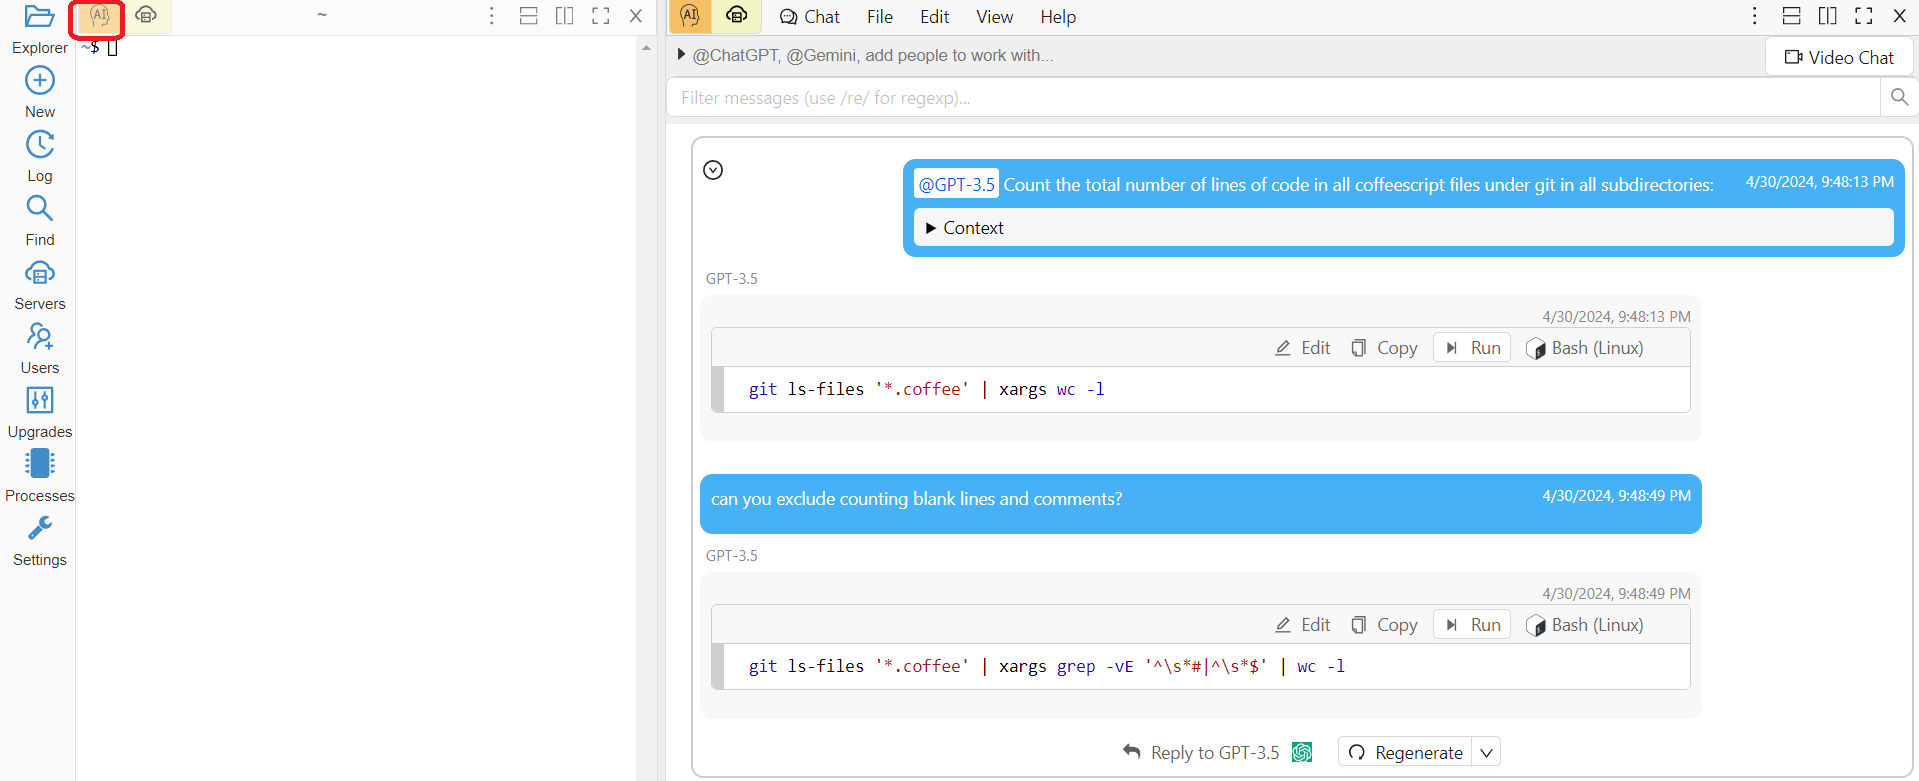Open the View menu
This screenshot has height=781, width=1919.
[994, 17]
